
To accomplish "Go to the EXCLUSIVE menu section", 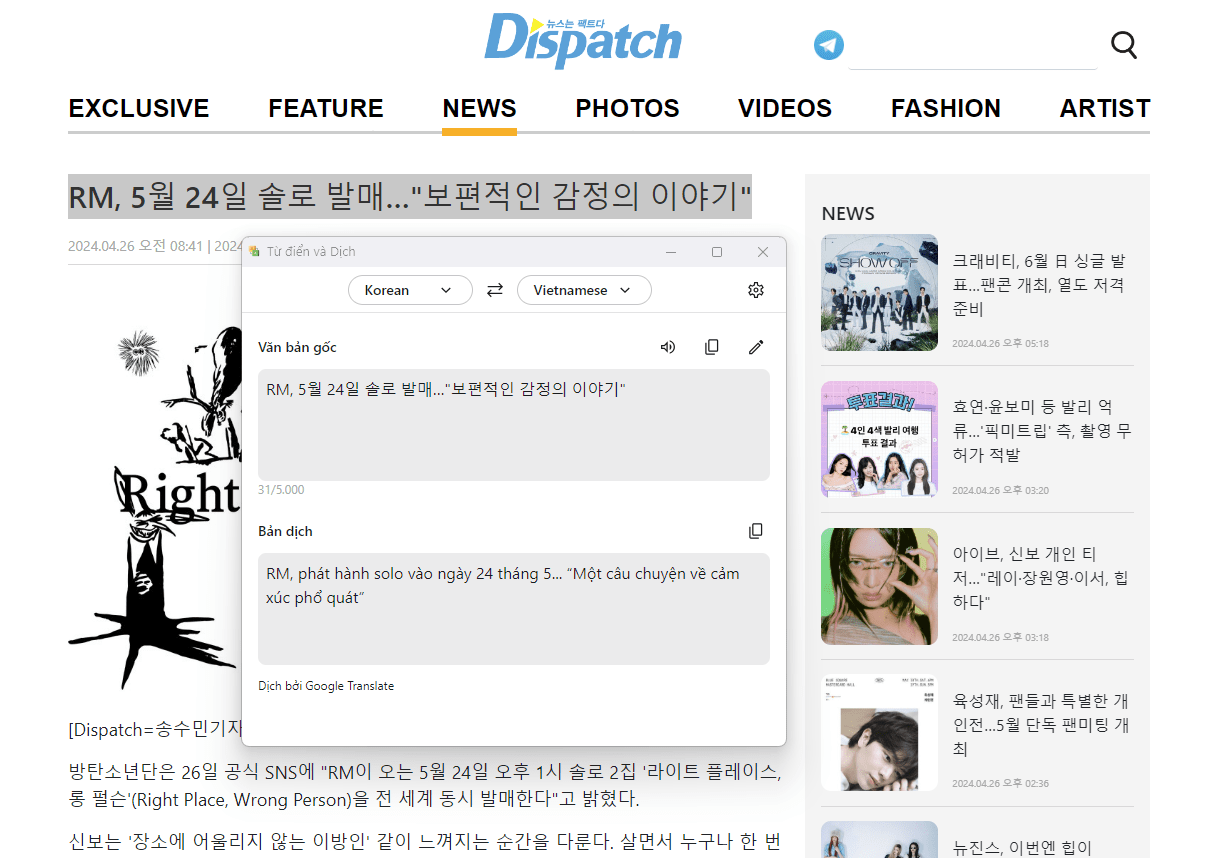I will (x=139, y=108).
